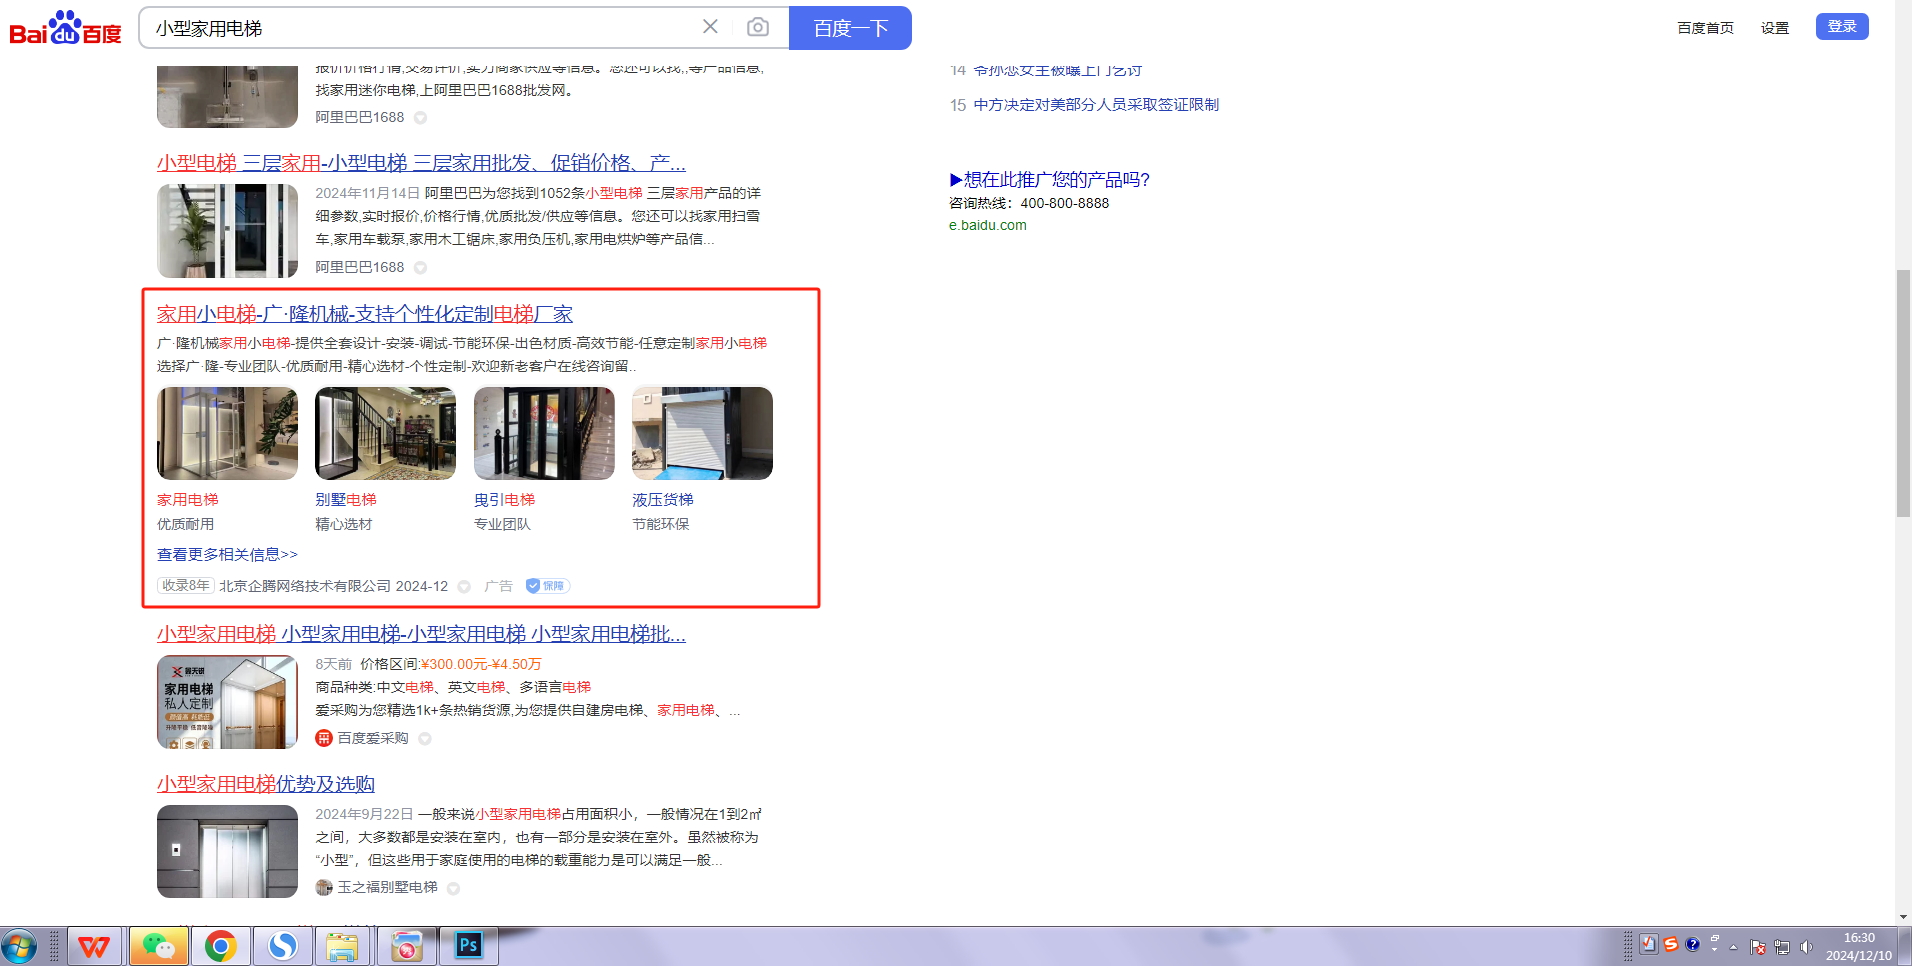Open image search via the camera icon

(x=758, y=27)
